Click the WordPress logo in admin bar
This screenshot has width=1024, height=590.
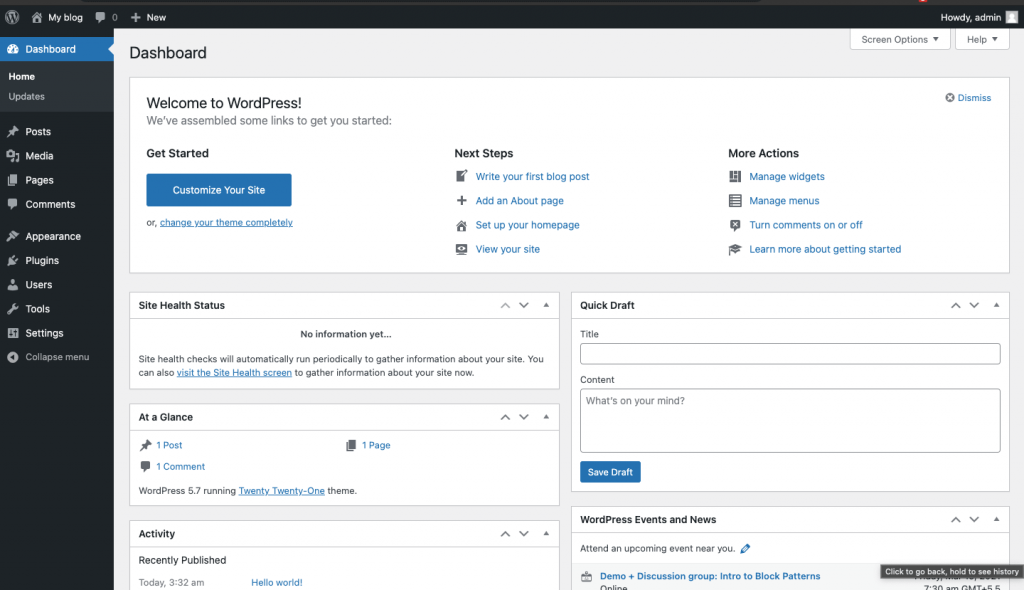pyautogui.click(x=12, y=18)
